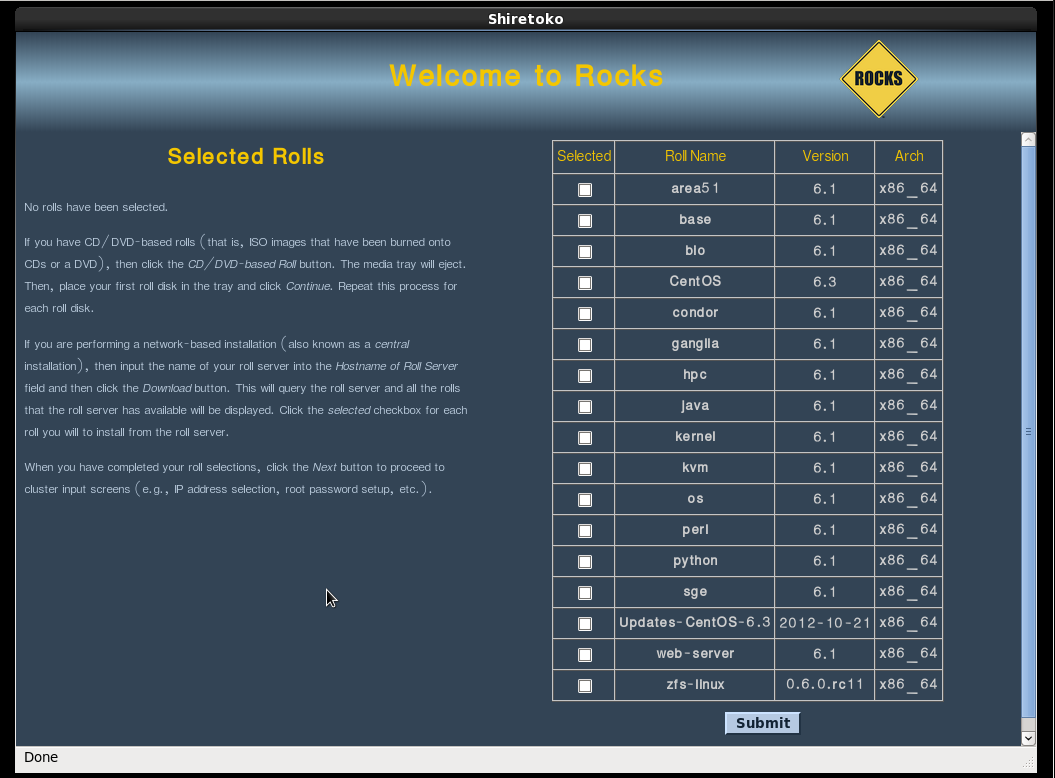Click version 0.6.0.rc11 cell
The image size is (1055, 778).
click(825, 684)
